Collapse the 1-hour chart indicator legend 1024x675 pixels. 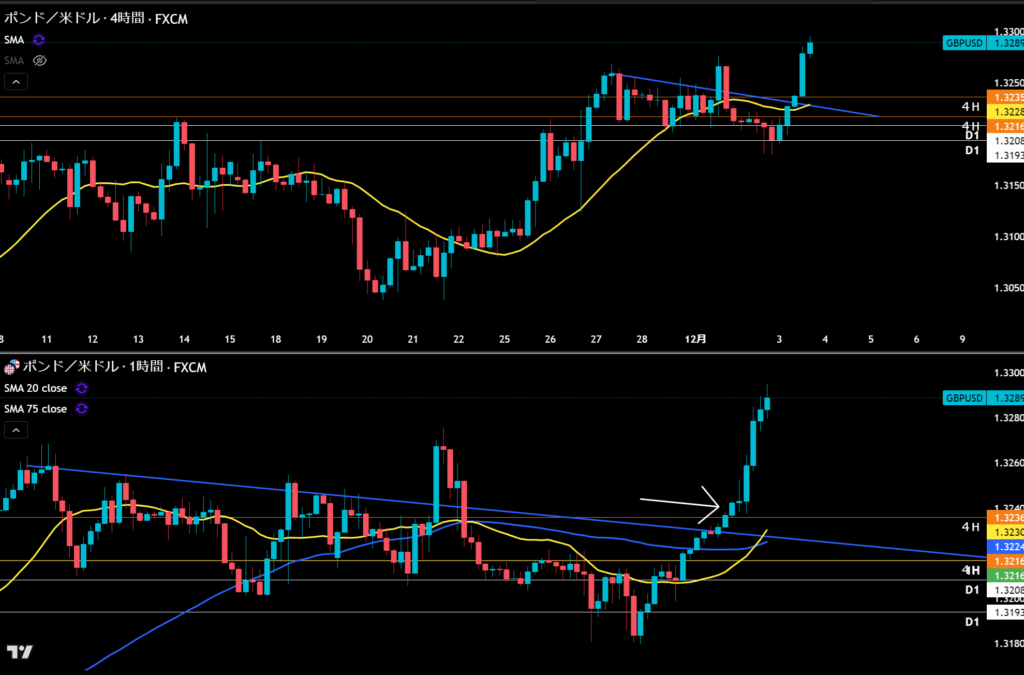tap(15, 430)
